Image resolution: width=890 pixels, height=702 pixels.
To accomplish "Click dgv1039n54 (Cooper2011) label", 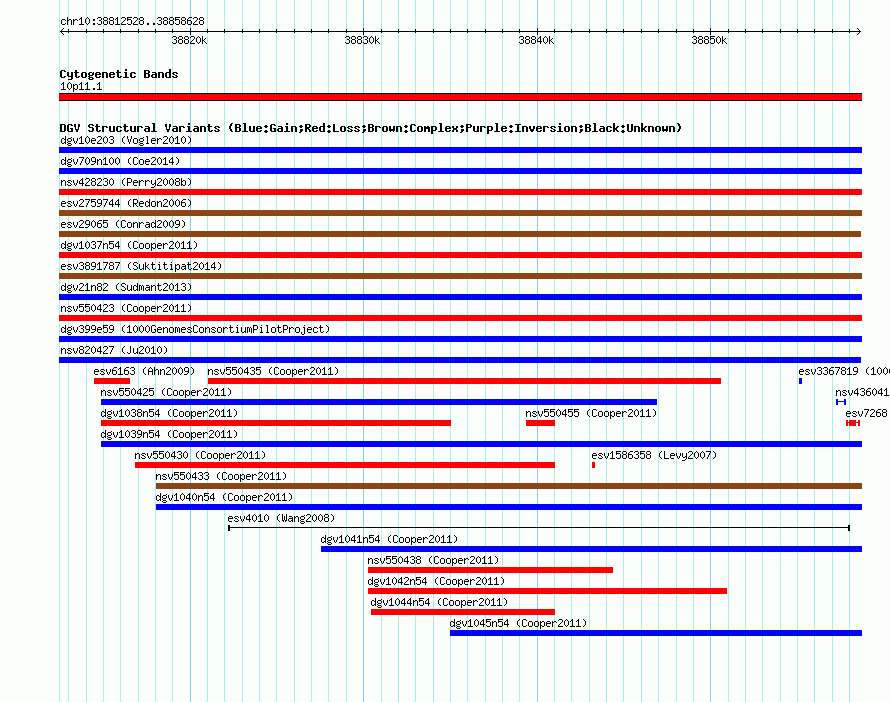I will 169,434.
